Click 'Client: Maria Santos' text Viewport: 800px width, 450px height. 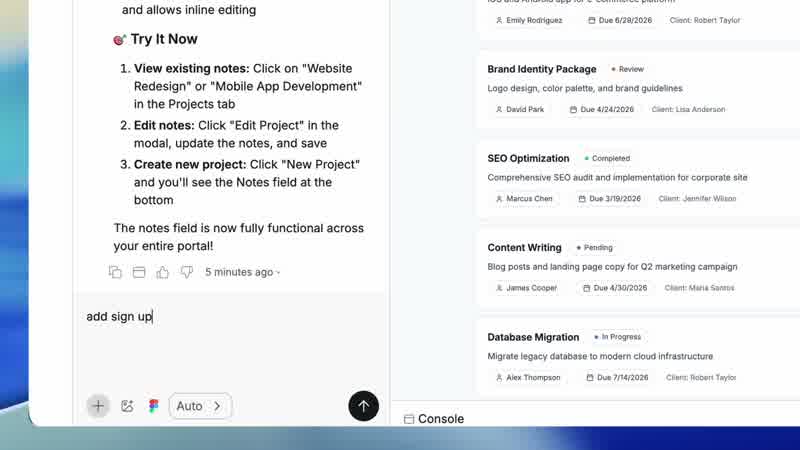tap(699, 288)
